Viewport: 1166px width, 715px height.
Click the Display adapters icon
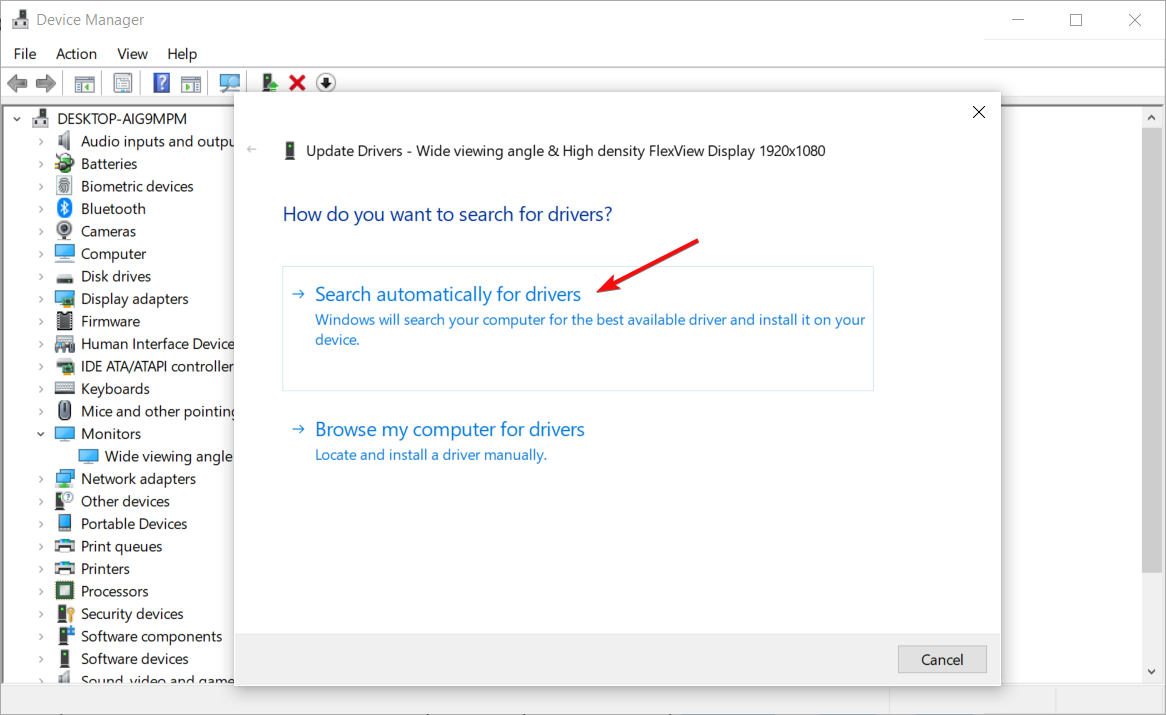[x=65, y=299]
